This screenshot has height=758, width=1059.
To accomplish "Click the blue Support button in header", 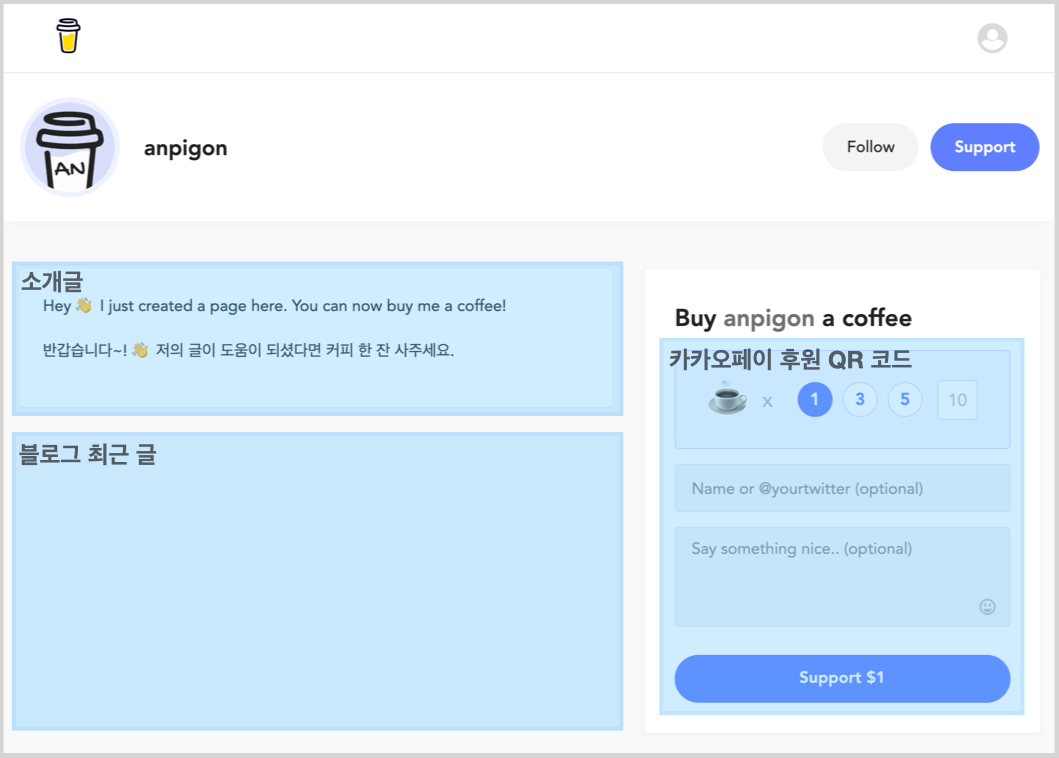I will click(984, 147).
